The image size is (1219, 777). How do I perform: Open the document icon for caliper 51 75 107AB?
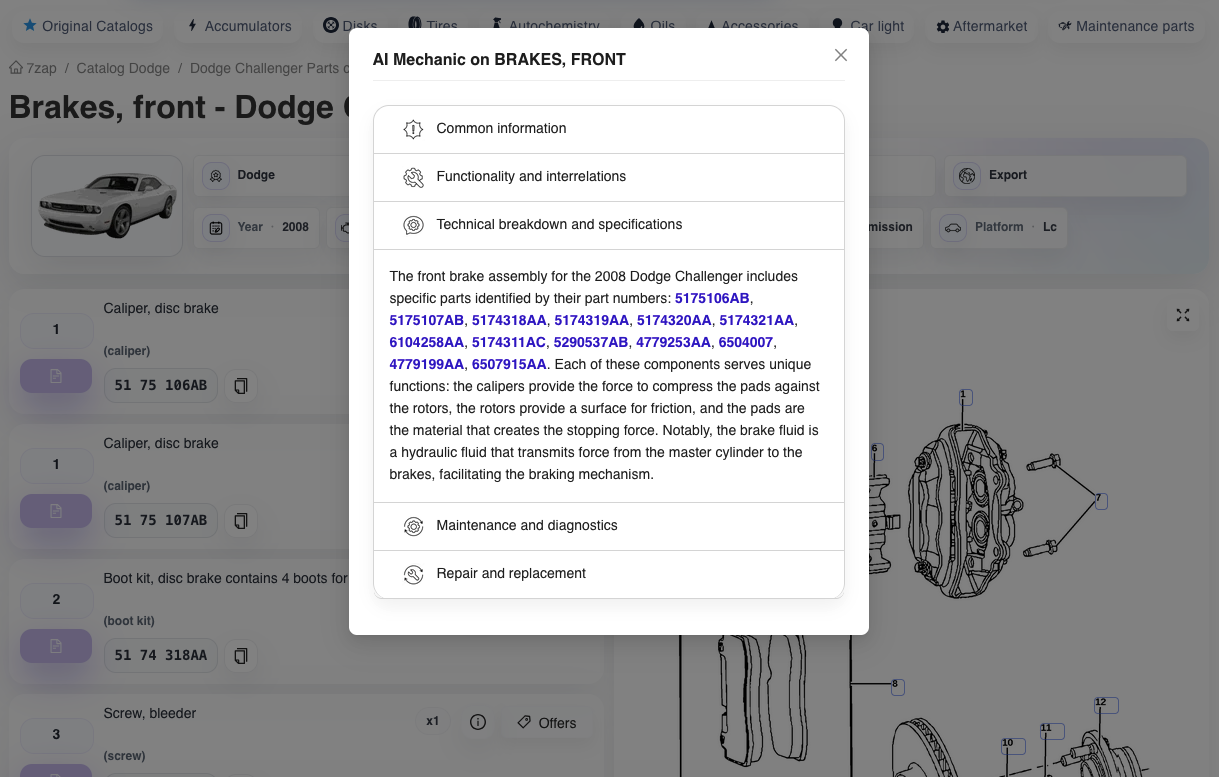55,510
